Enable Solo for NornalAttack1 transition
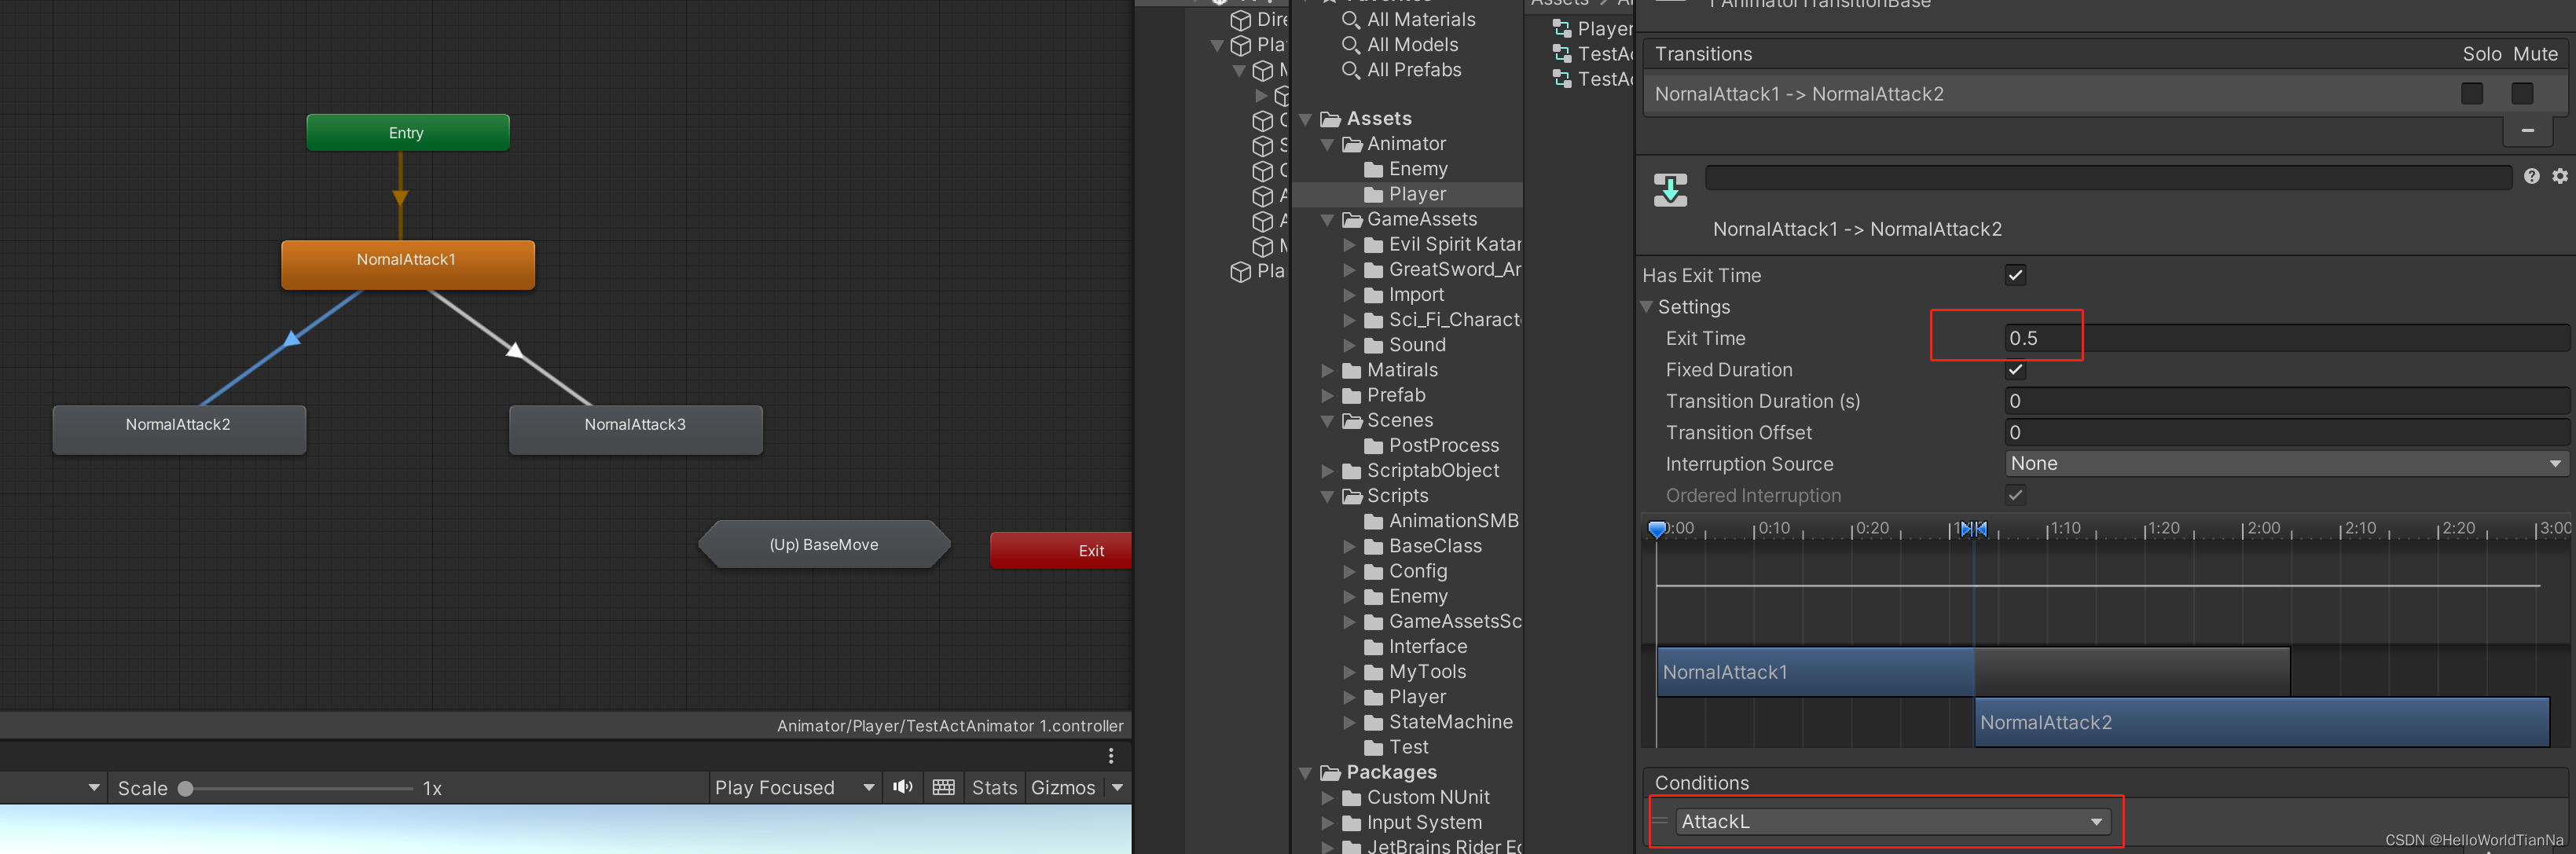This screenshot has width=2576, height=854. pyautogui.click(x=2472, y=94)
